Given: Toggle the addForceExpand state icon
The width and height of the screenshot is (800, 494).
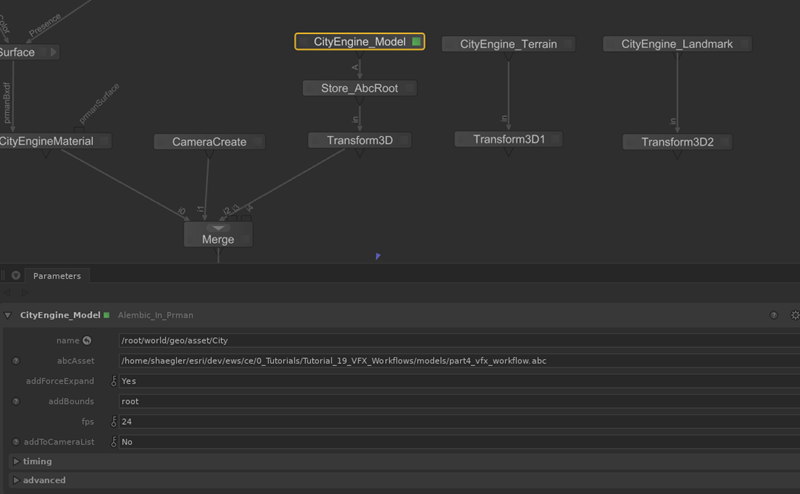Looking at the screenshot, I should [113, 381].
